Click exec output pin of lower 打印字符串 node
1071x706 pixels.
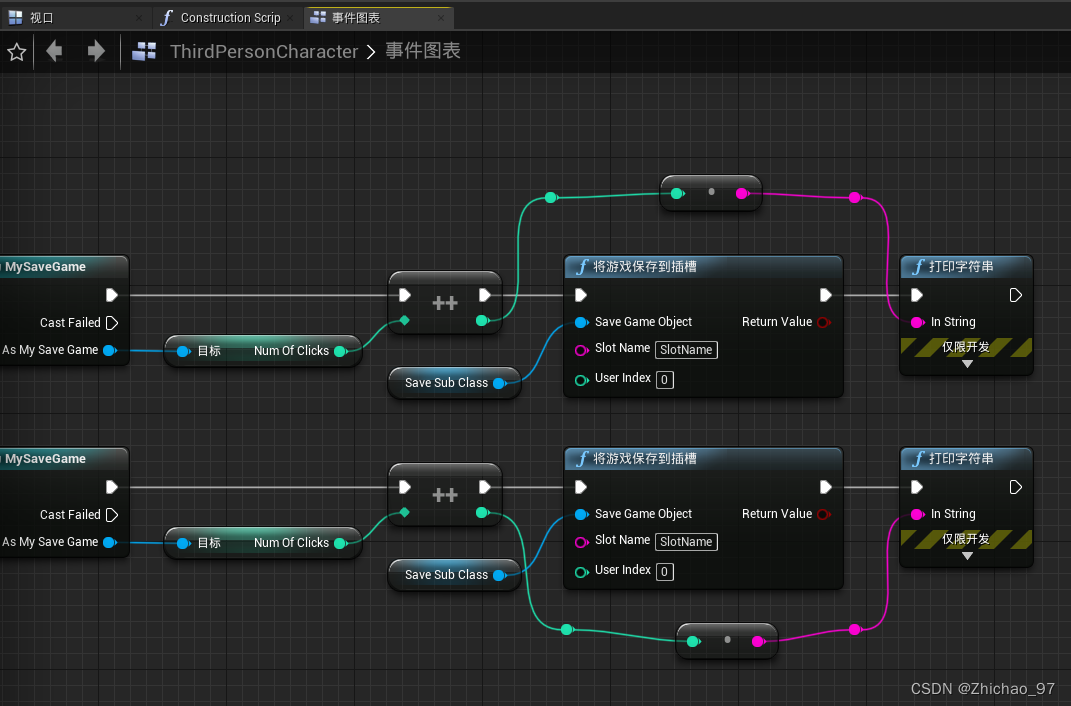click(x=1016, y=487)
